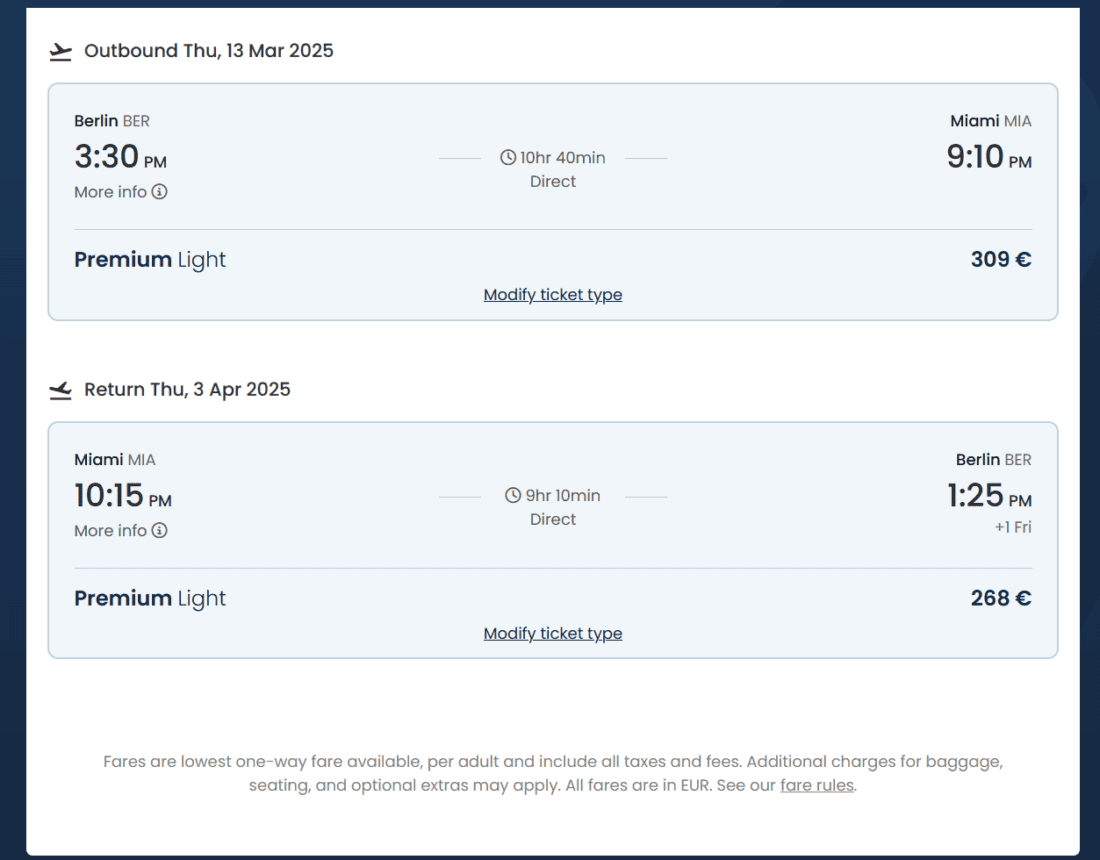The width and height of the screenshot is (1100, 860).
Task: Click the 268 € return price
Action: tap(1001, 599)
